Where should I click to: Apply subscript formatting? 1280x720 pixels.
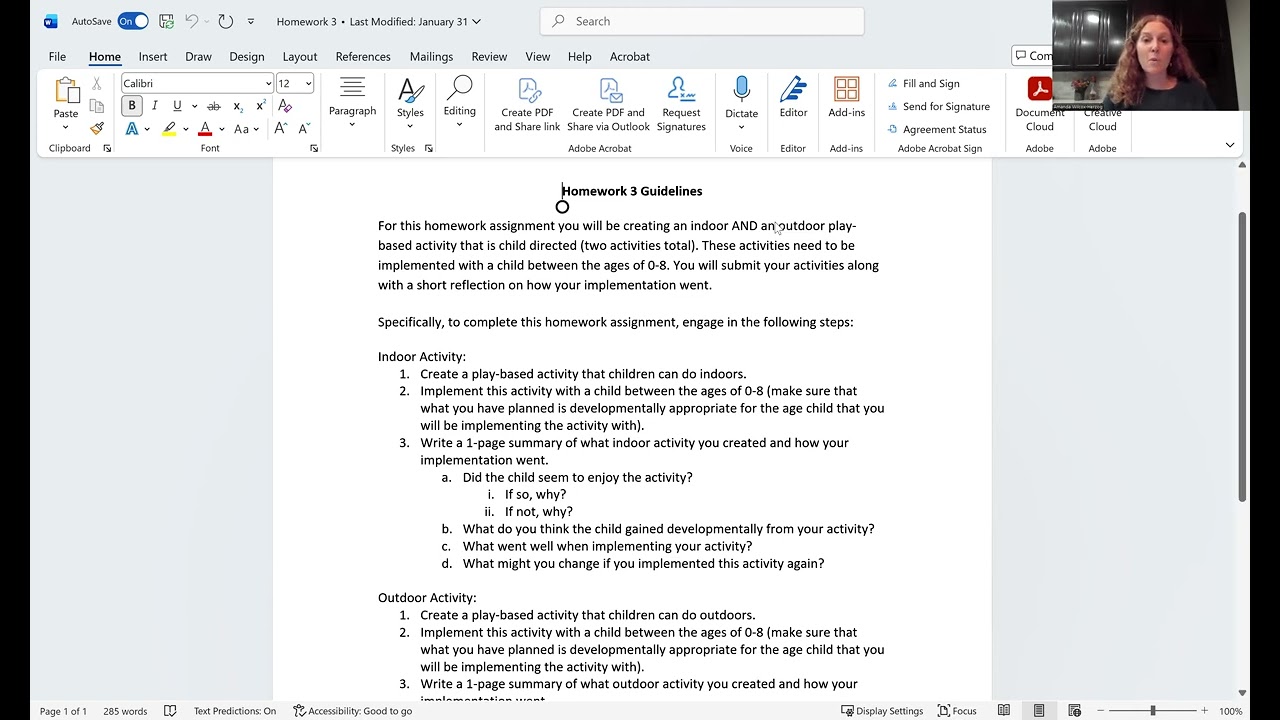pyautogui.click(x=238, y=106)
